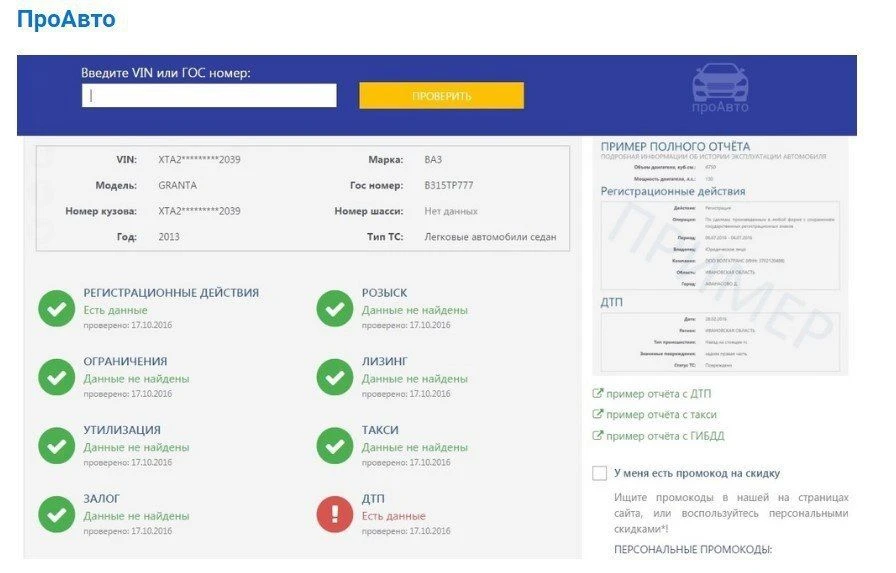This screenshot has width=896, height=573.
Task: Click external-link icon next to ДТП report example
Action: click(598, 393)
